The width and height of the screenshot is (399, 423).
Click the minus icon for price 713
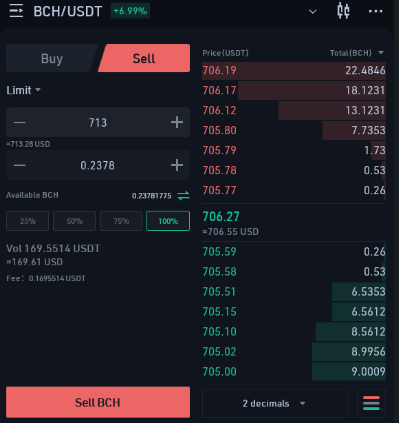pyautogui.click(x=20, y=122)
